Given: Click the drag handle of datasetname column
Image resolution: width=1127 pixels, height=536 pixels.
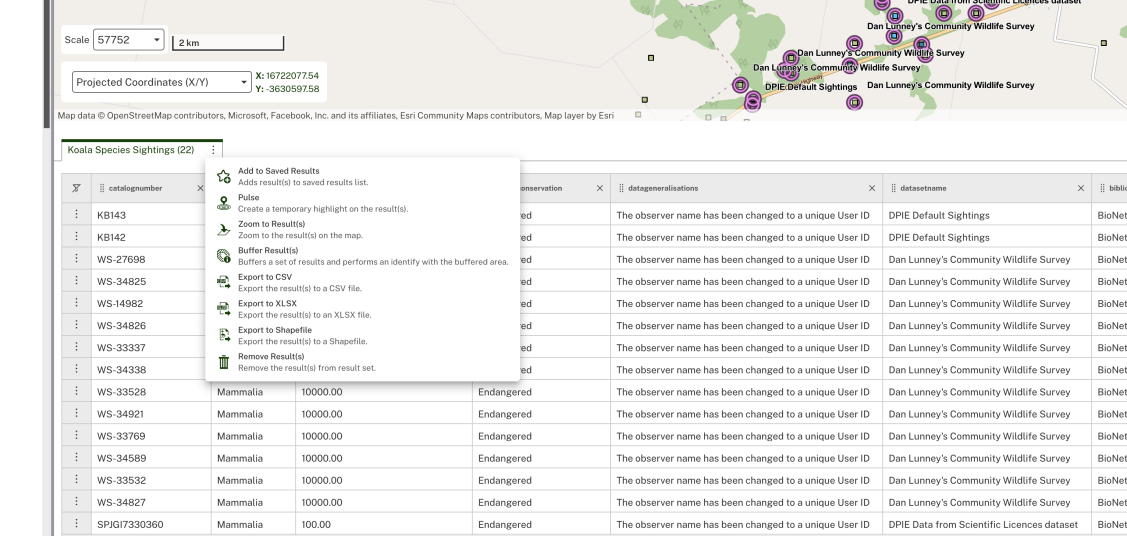Looking at the screenshot, I should [x=893, y=188].
